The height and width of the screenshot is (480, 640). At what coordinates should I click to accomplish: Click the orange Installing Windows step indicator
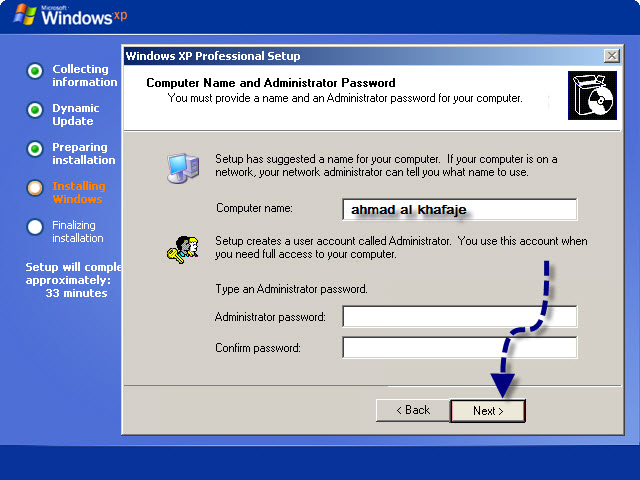(35, 187)
